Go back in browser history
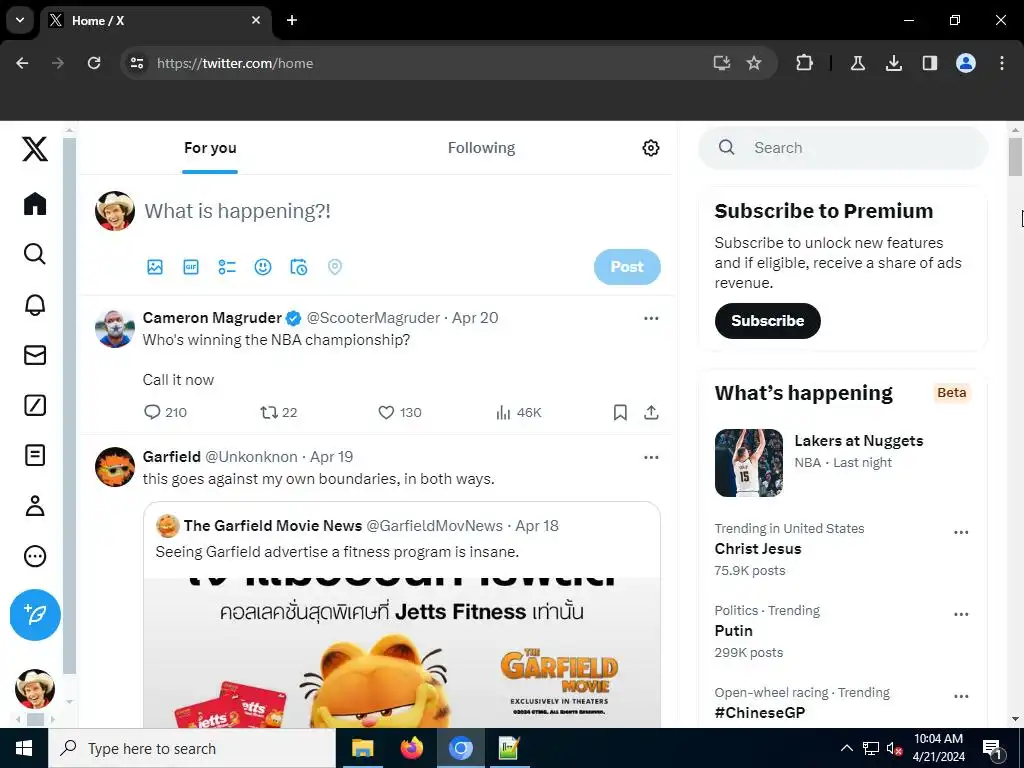This screenshot has width=1024, height=768. (22, 63)
